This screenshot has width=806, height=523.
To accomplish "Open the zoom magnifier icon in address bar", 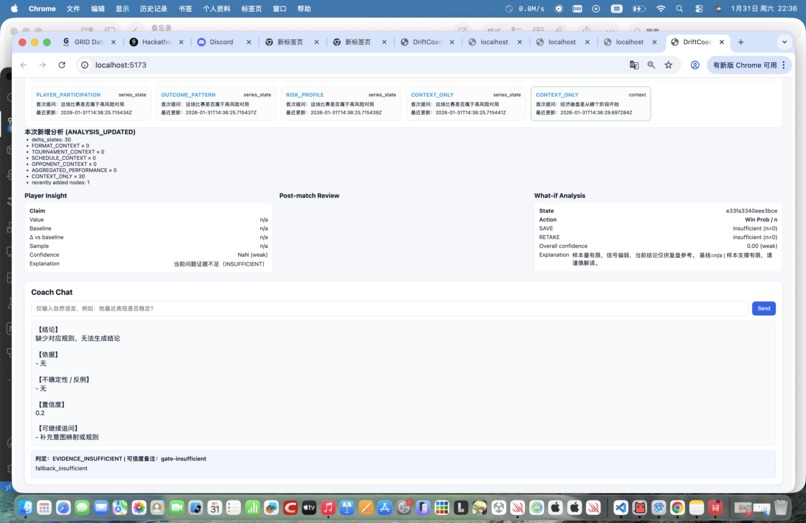I will [x=651, y=65].
